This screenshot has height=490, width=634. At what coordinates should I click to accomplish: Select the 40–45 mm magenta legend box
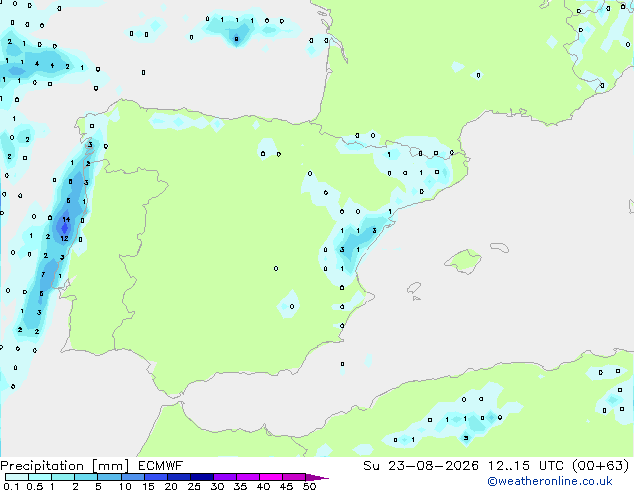click(x=271, y=477)
